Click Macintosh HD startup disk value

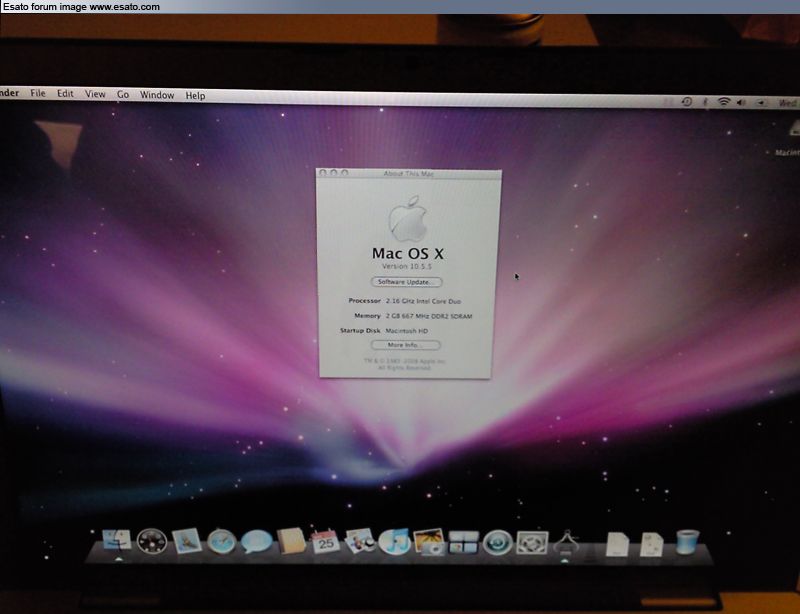coord(407,331)
